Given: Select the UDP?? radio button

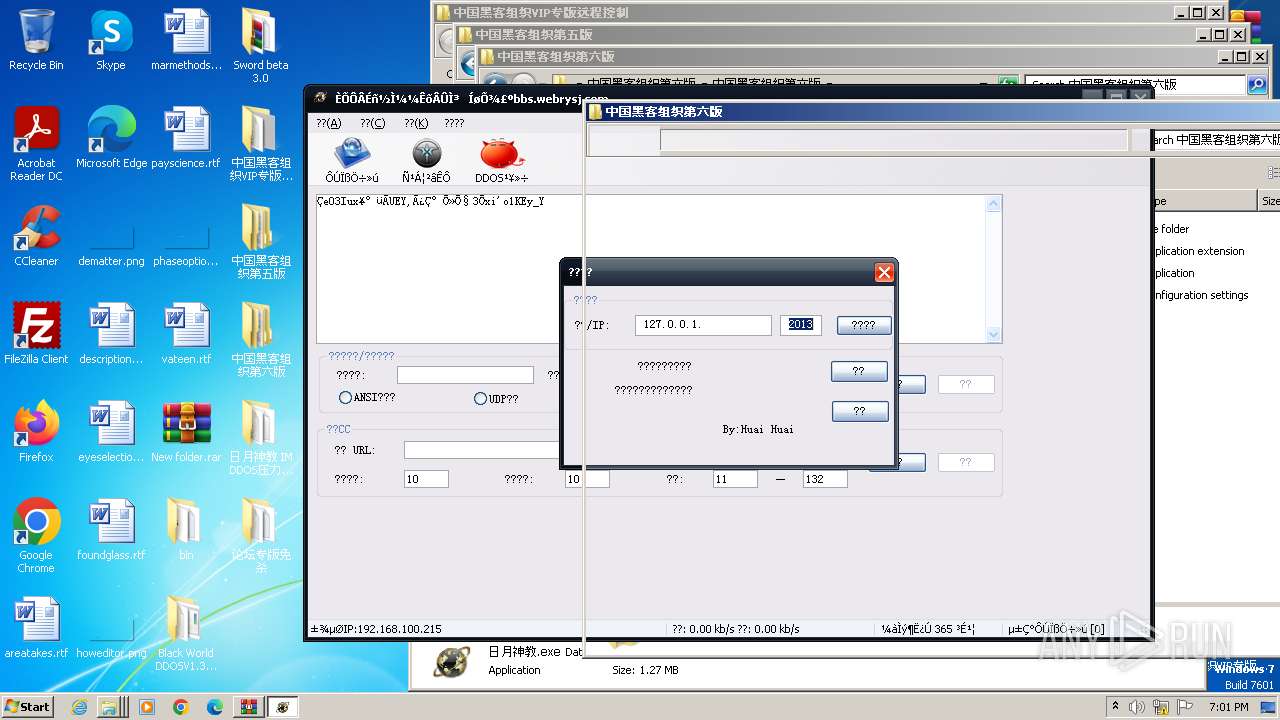Looking at the screenshot, I should (x=480, y=398).
